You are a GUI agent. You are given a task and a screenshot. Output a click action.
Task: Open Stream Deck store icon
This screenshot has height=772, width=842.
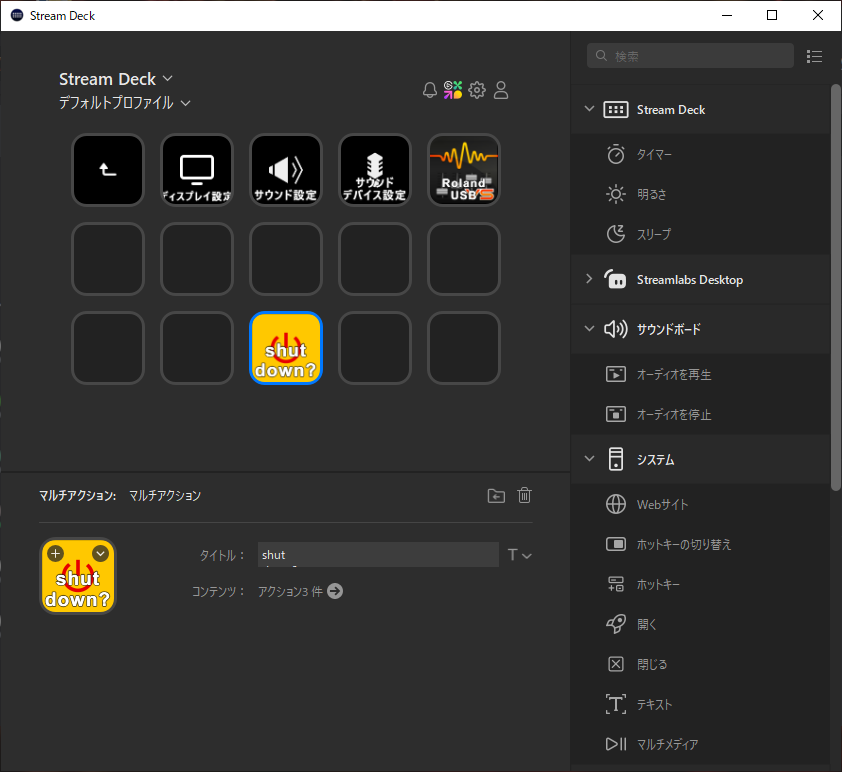[x=453, y=90]
